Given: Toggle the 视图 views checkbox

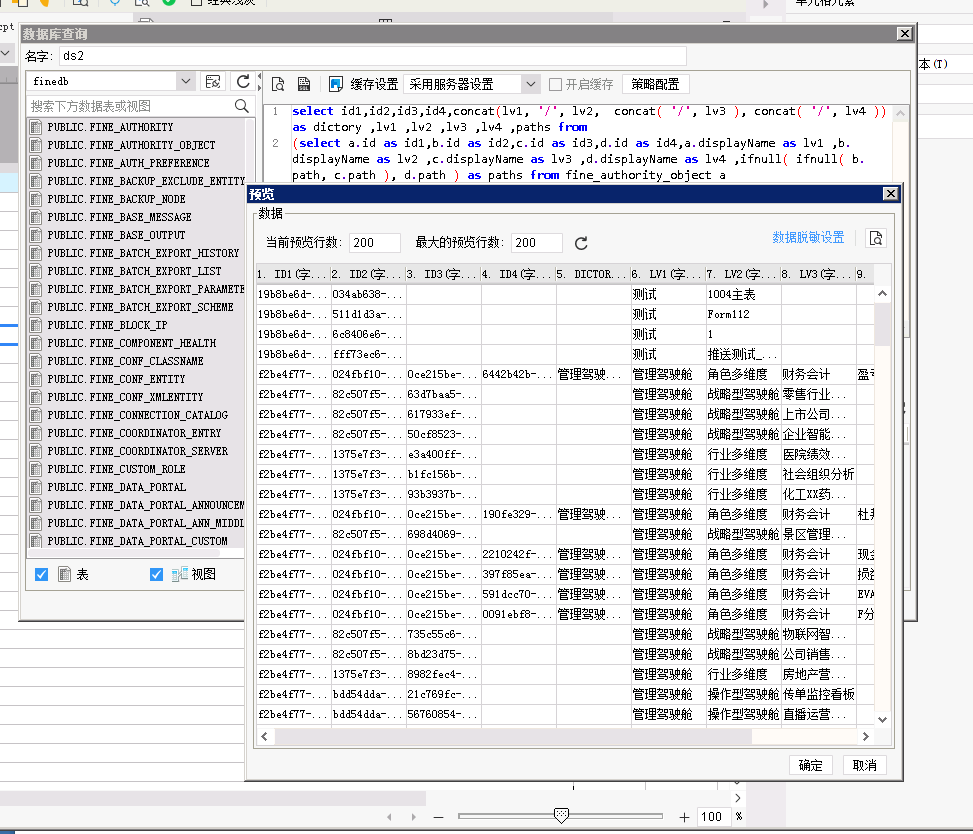Looking at the screenshot, I should [x=156, y=575].
